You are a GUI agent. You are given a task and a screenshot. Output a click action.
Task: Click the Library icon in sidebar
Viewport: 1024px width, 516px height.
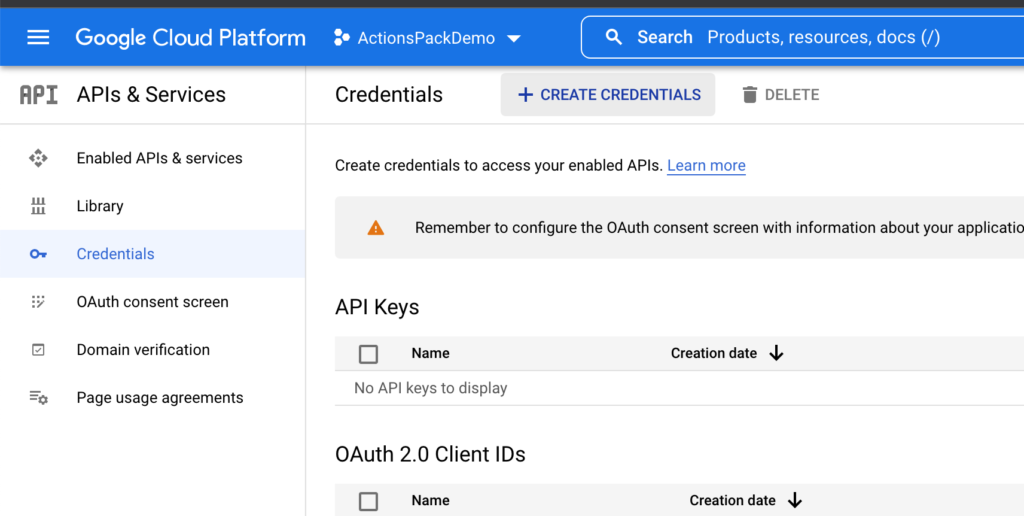pos(38,206)
